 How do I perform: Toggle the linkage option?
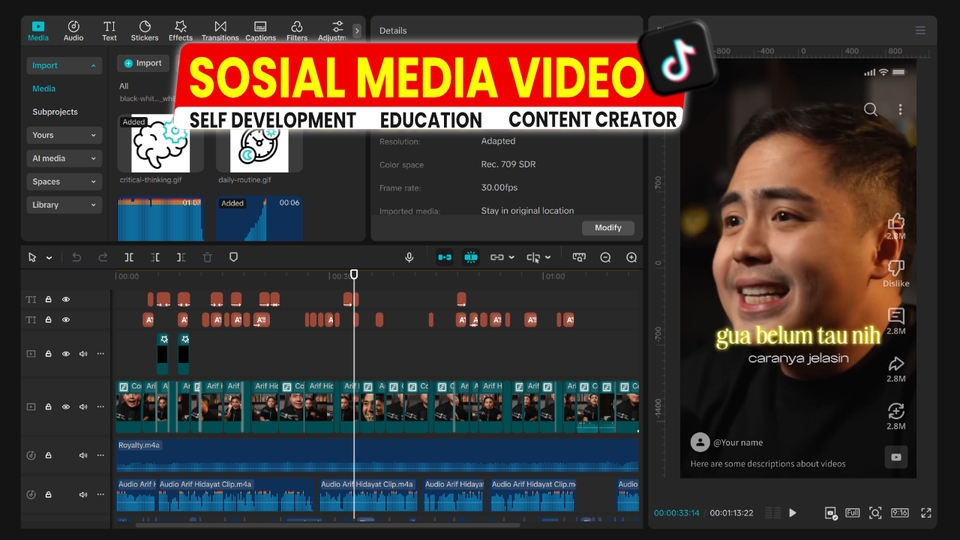point(497,258)
